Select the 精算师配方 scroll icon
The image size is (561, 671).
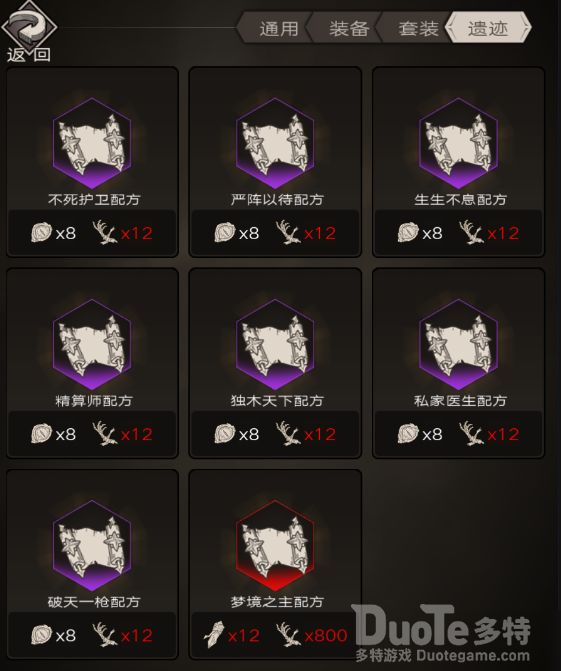pyautogui.click(x=92, y=344)
